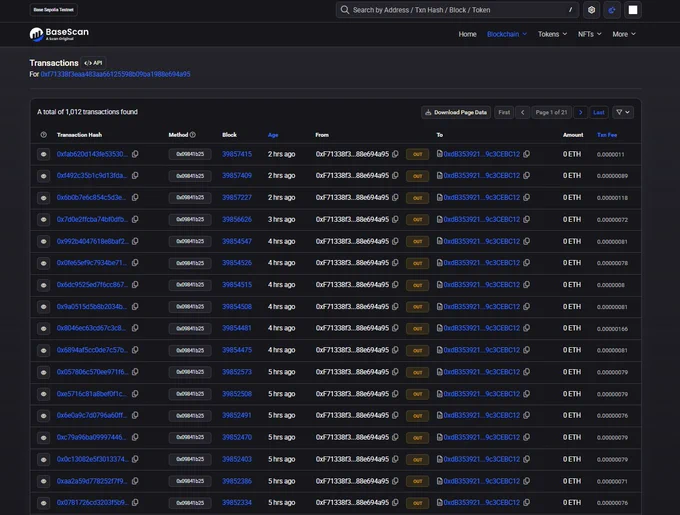Copy To address in block 39854526 row
Screen dimensions: 680x515
click(x=526, y=263)
